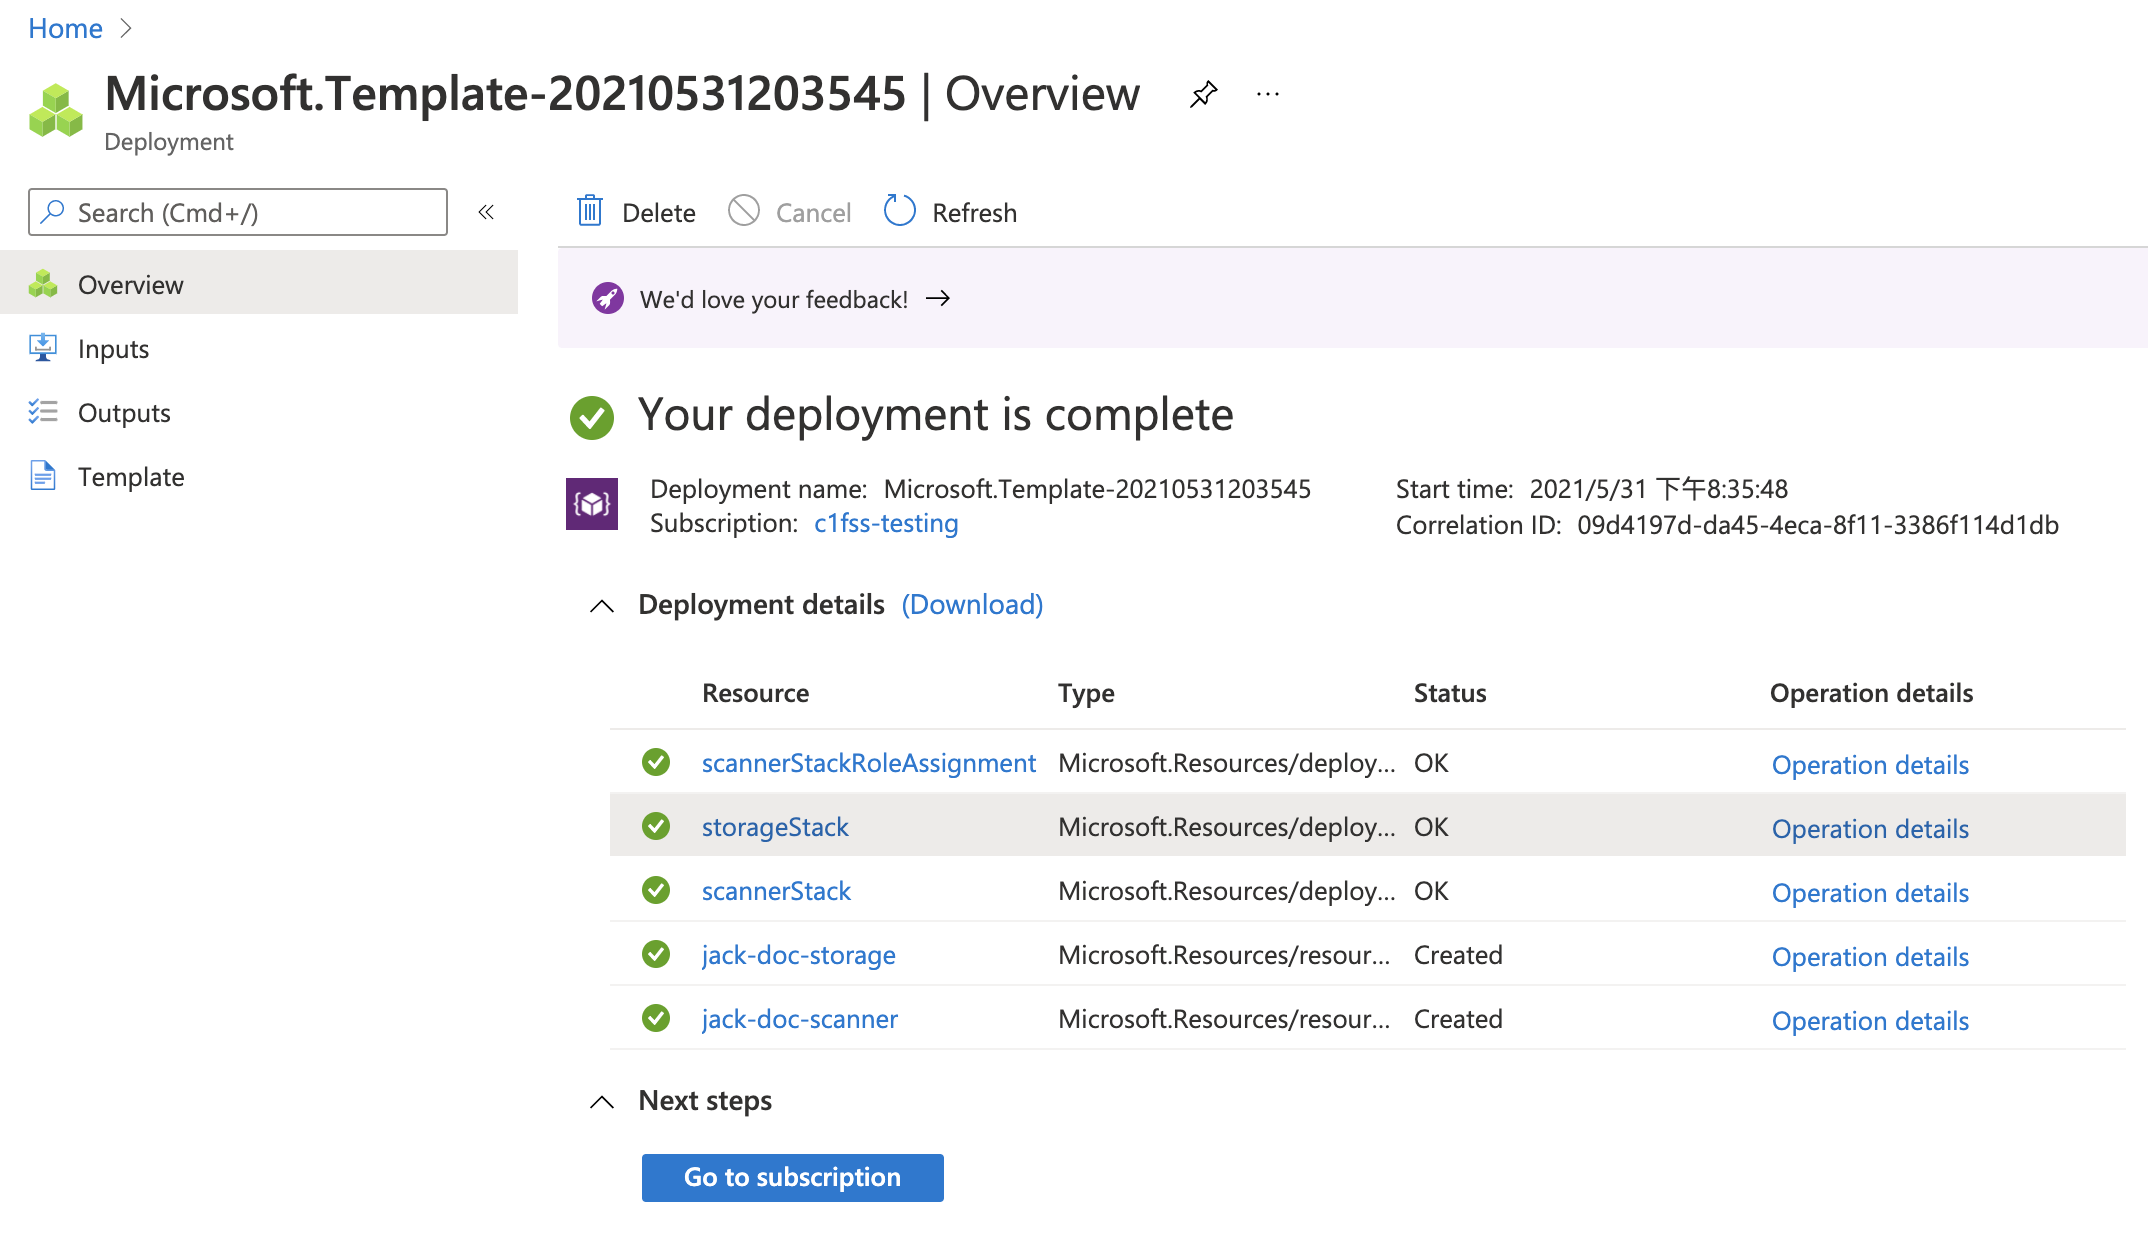Click the Cancel circle-slash icon
This screenshot has height=1256, width=2148.
tap(744, 211)
